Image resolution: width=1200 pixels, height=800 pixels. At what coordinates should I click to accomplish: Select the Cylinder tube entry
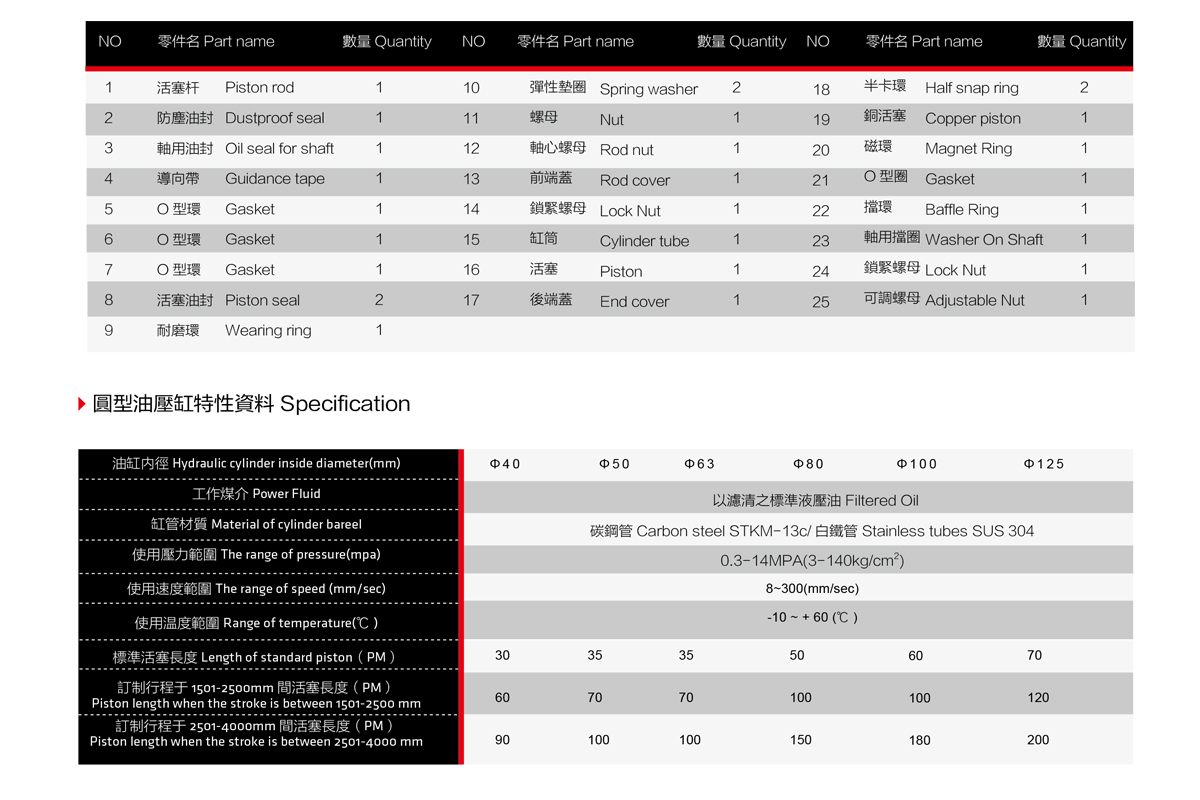pos(644,241)
